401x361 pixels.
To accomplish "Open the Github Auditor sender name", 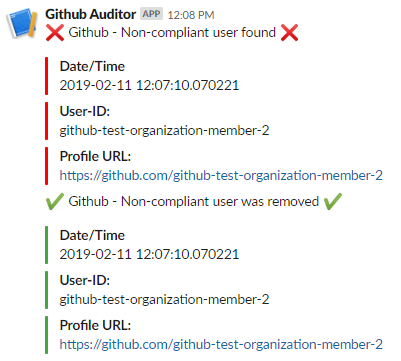I will [90, 14].
